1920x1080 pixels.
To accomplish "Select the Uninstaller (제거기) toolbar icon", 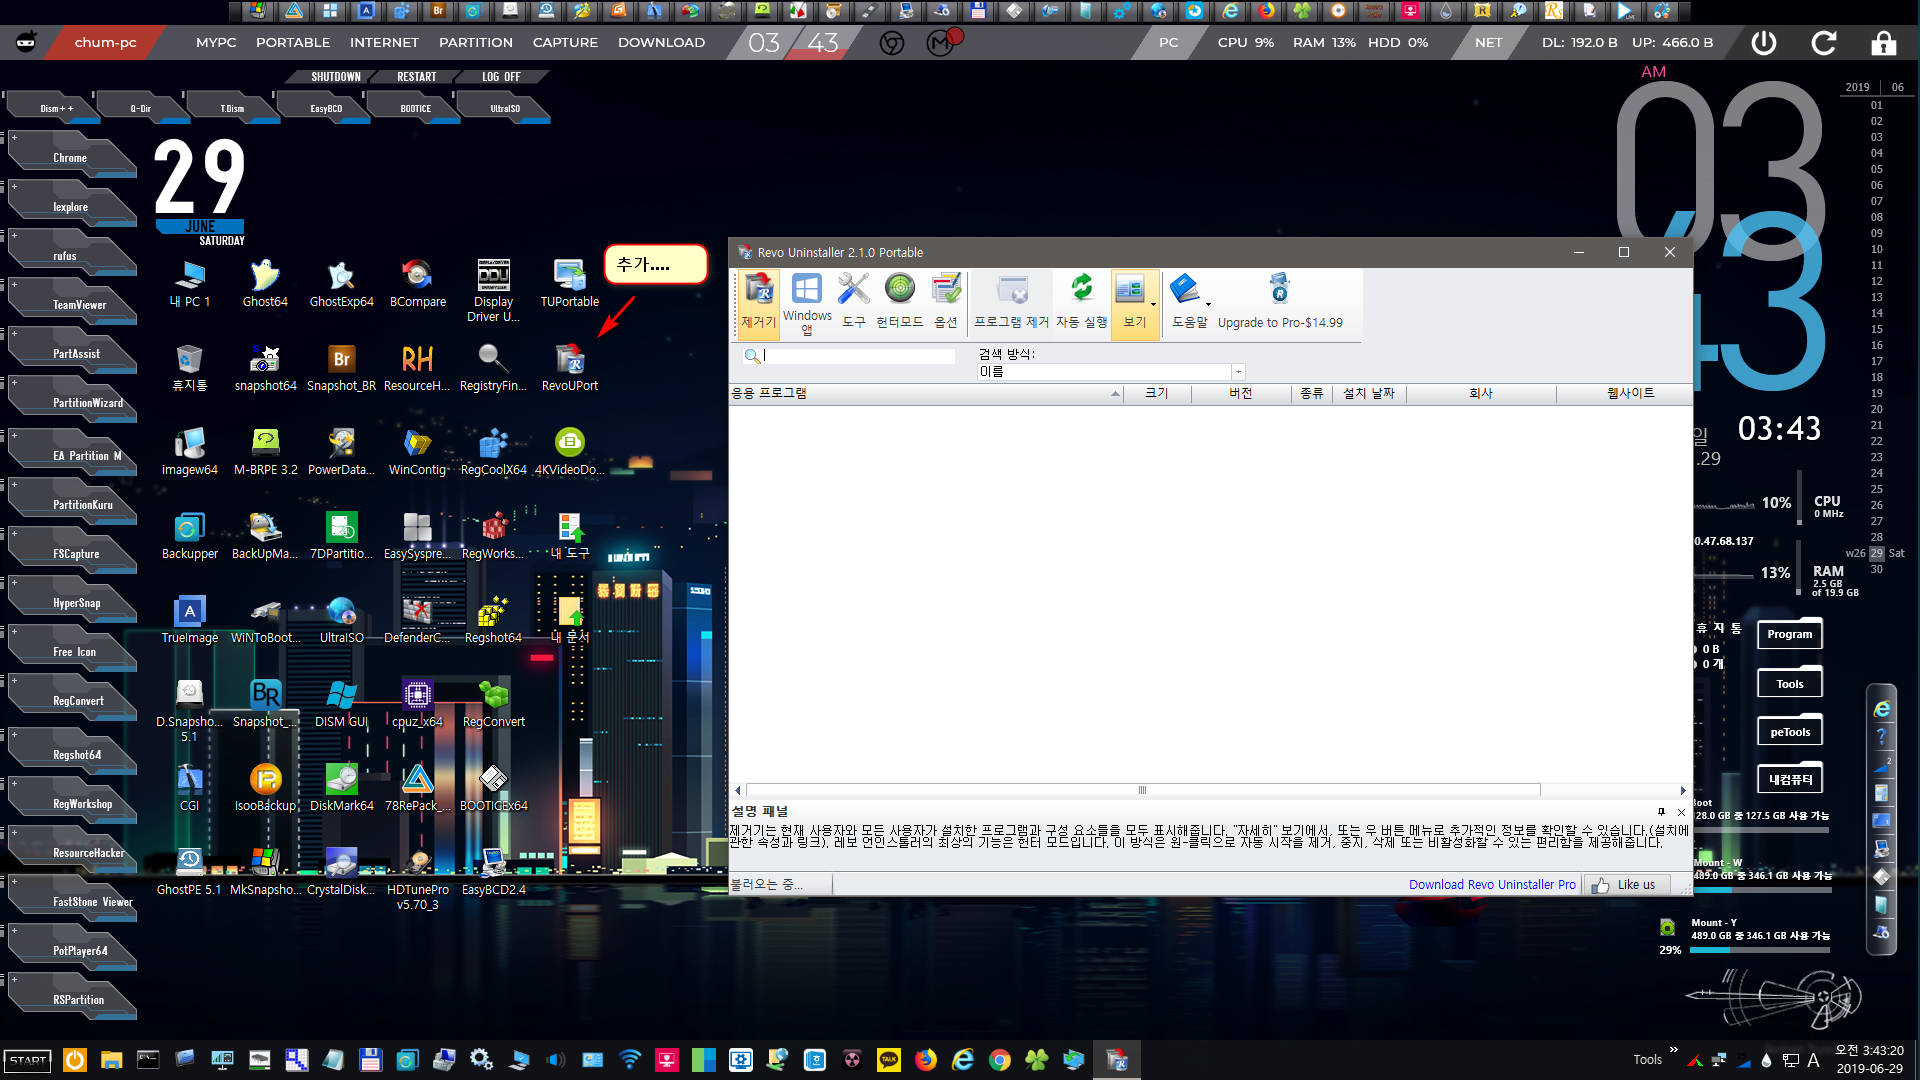I will (758, 302).
